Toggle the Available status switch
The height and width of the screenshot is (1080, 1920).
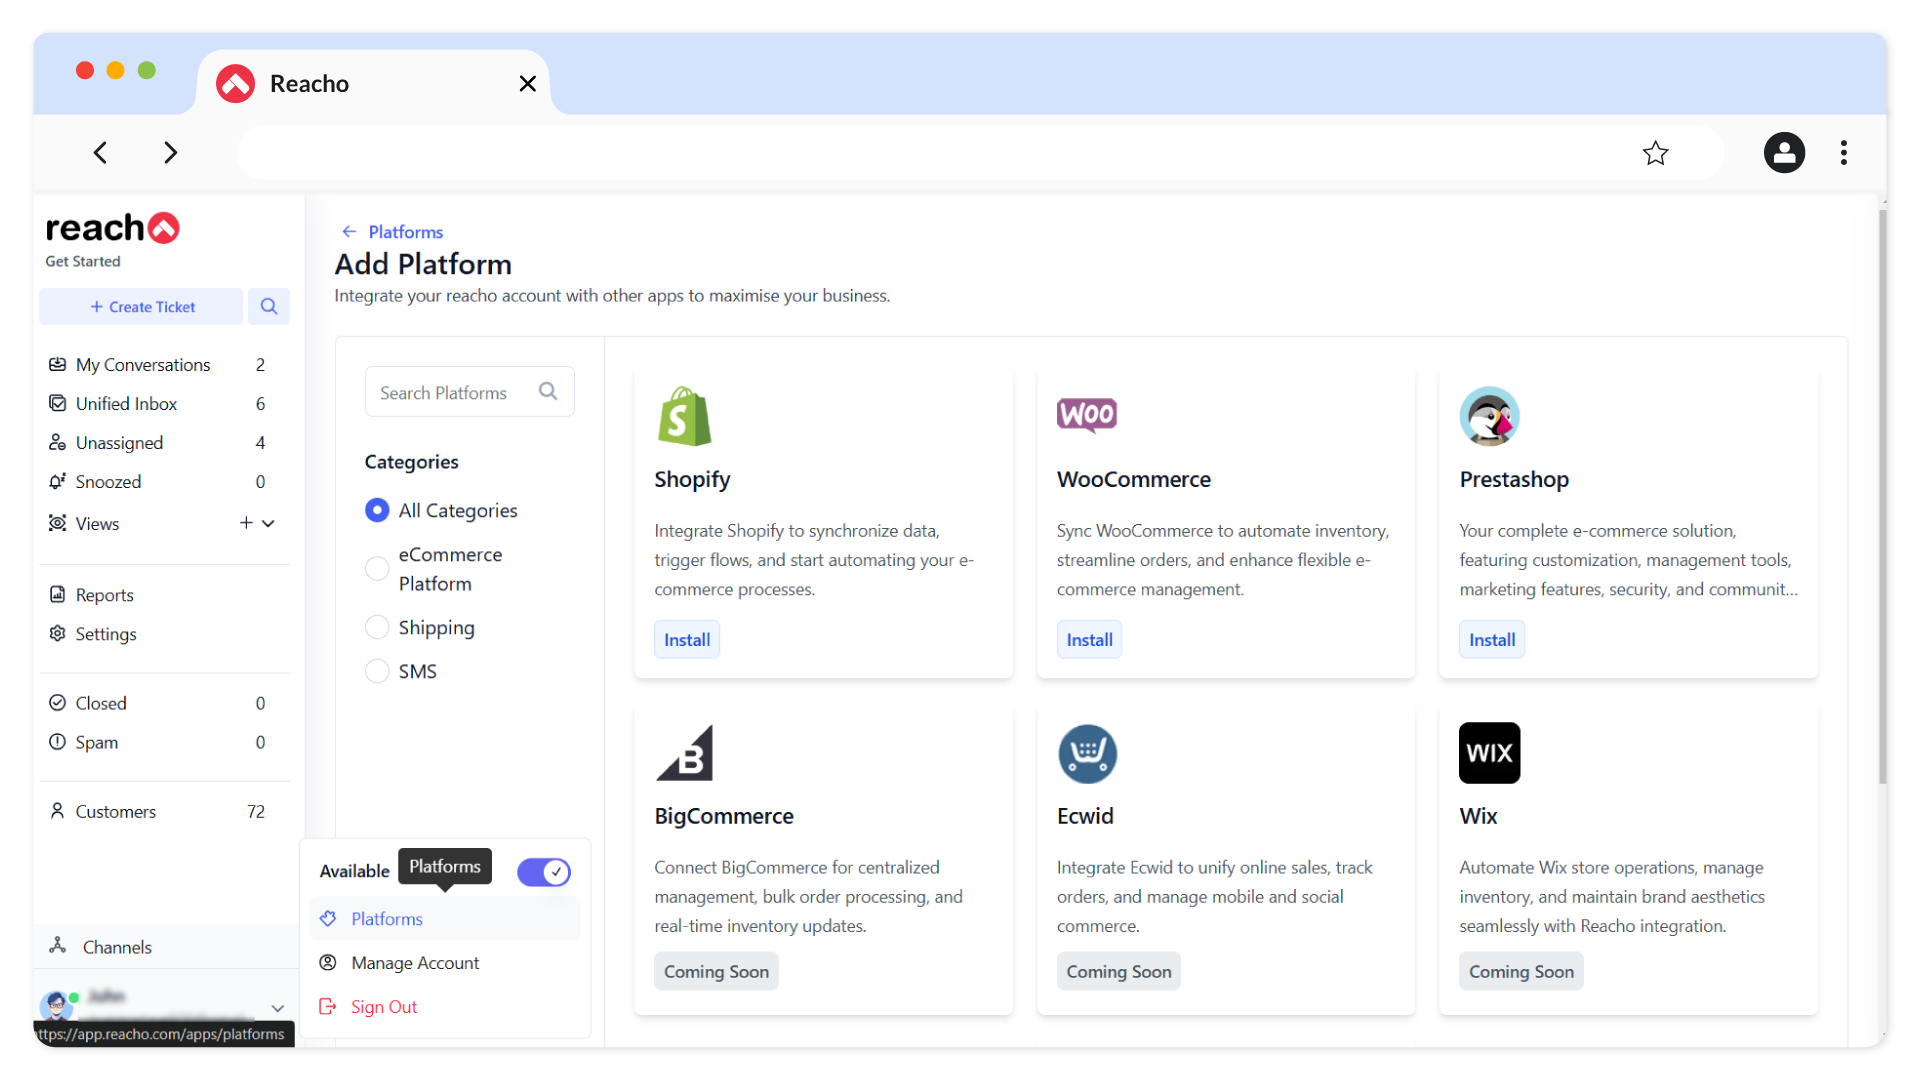(543, 872)
